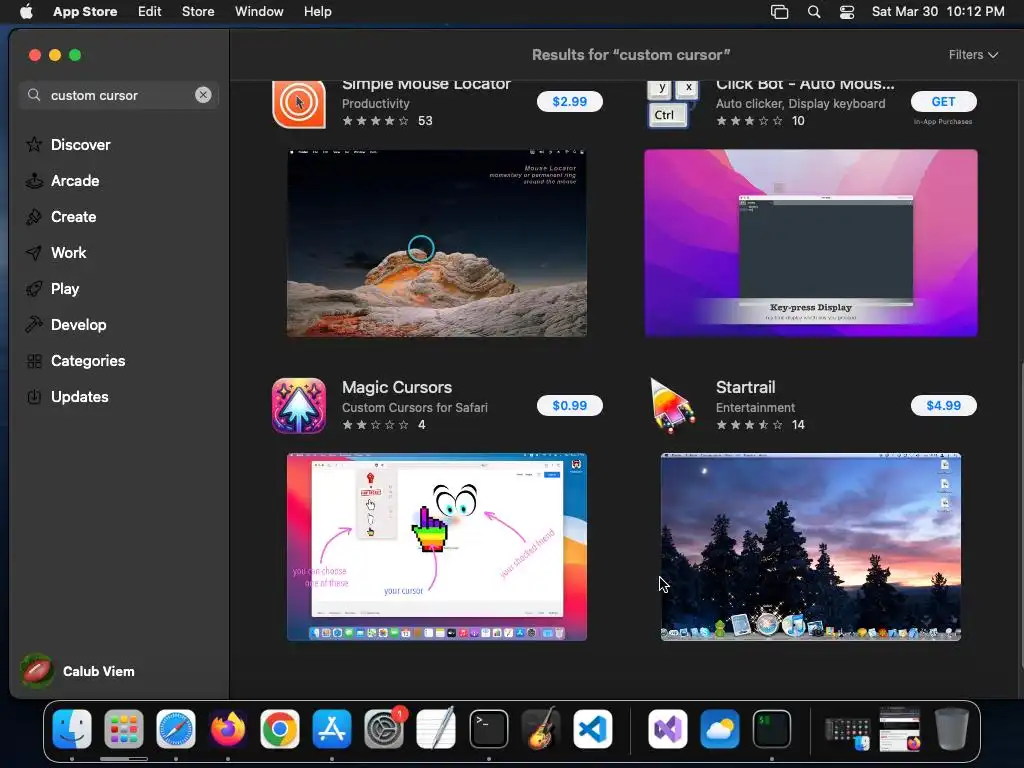This screenshot has height=768, width=1024.
Task: View the Startrail screenshot preview
Action: point(810,547)
